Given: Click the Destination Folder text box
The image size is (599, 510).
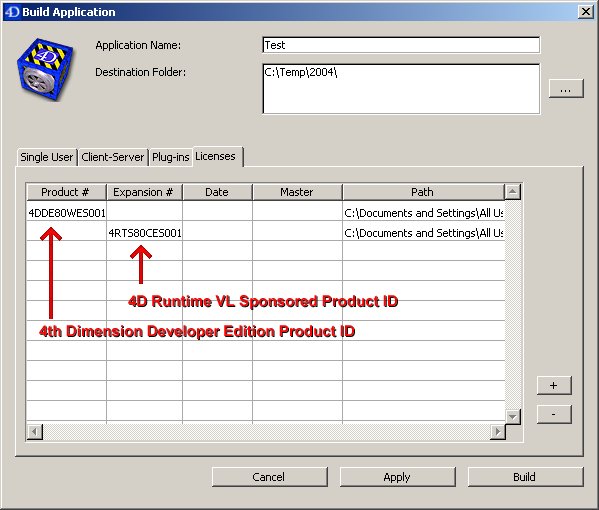Looking at the screenshot, I should [401, 89].
